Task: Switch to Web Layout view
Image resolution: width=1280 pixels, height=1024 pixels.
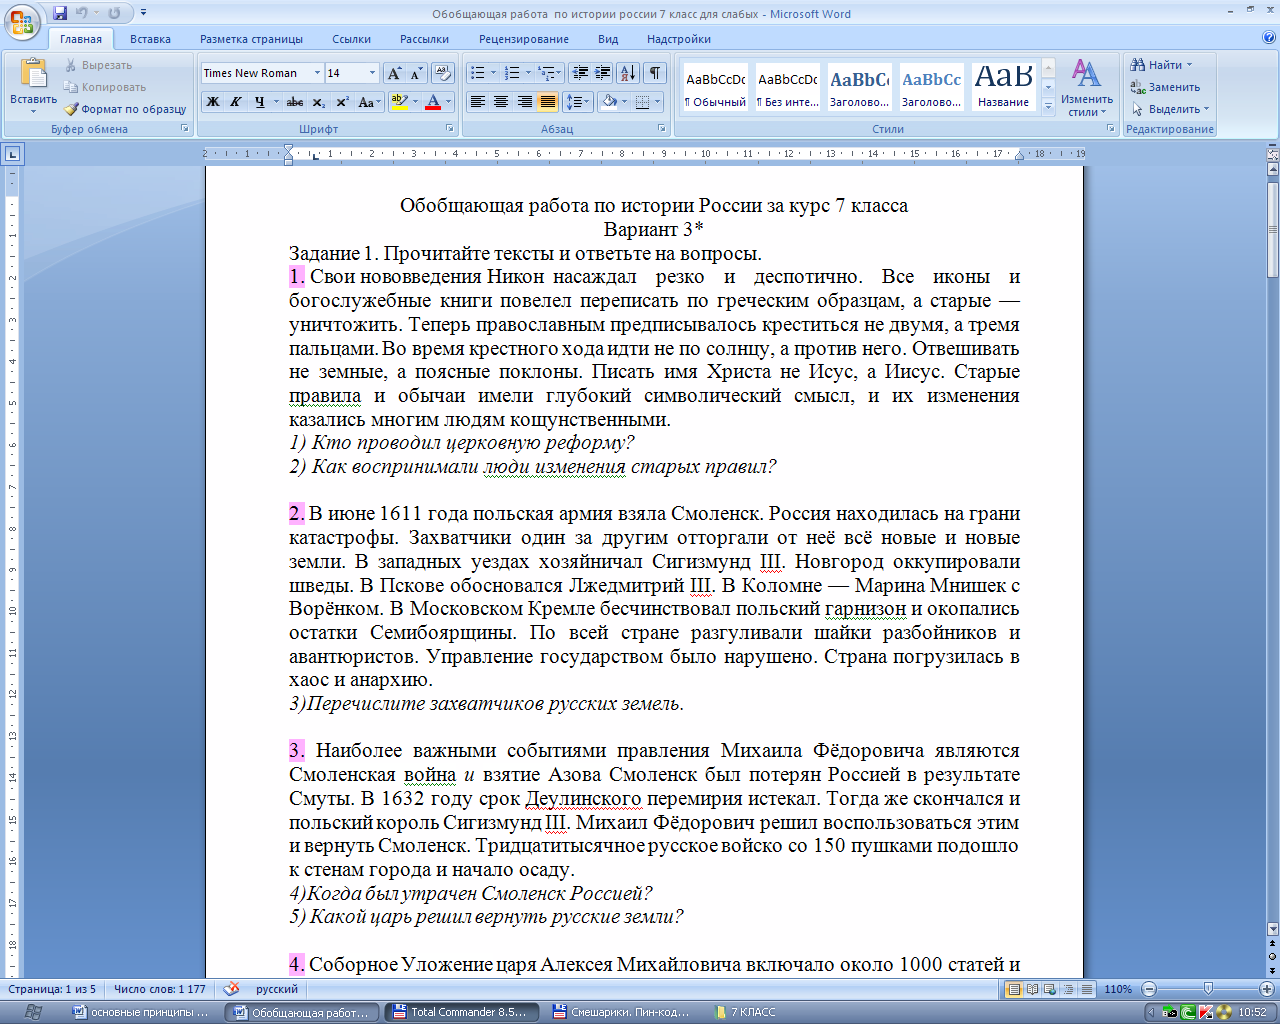Action: pyautogui.click(x=1050, y=989)
